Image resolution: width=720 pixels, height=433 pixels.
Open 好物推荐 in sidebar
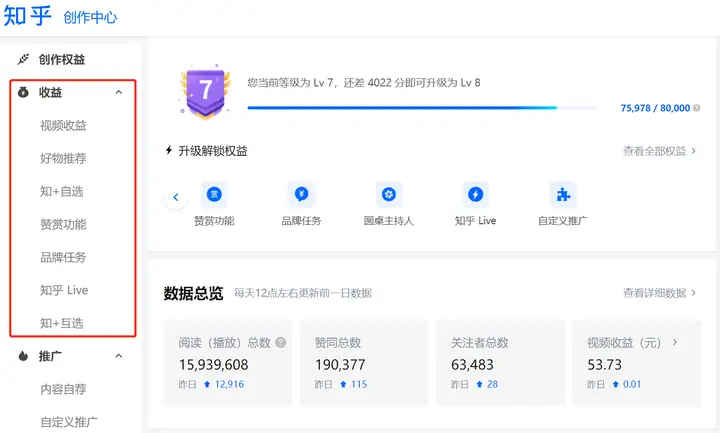click(63, 158)
